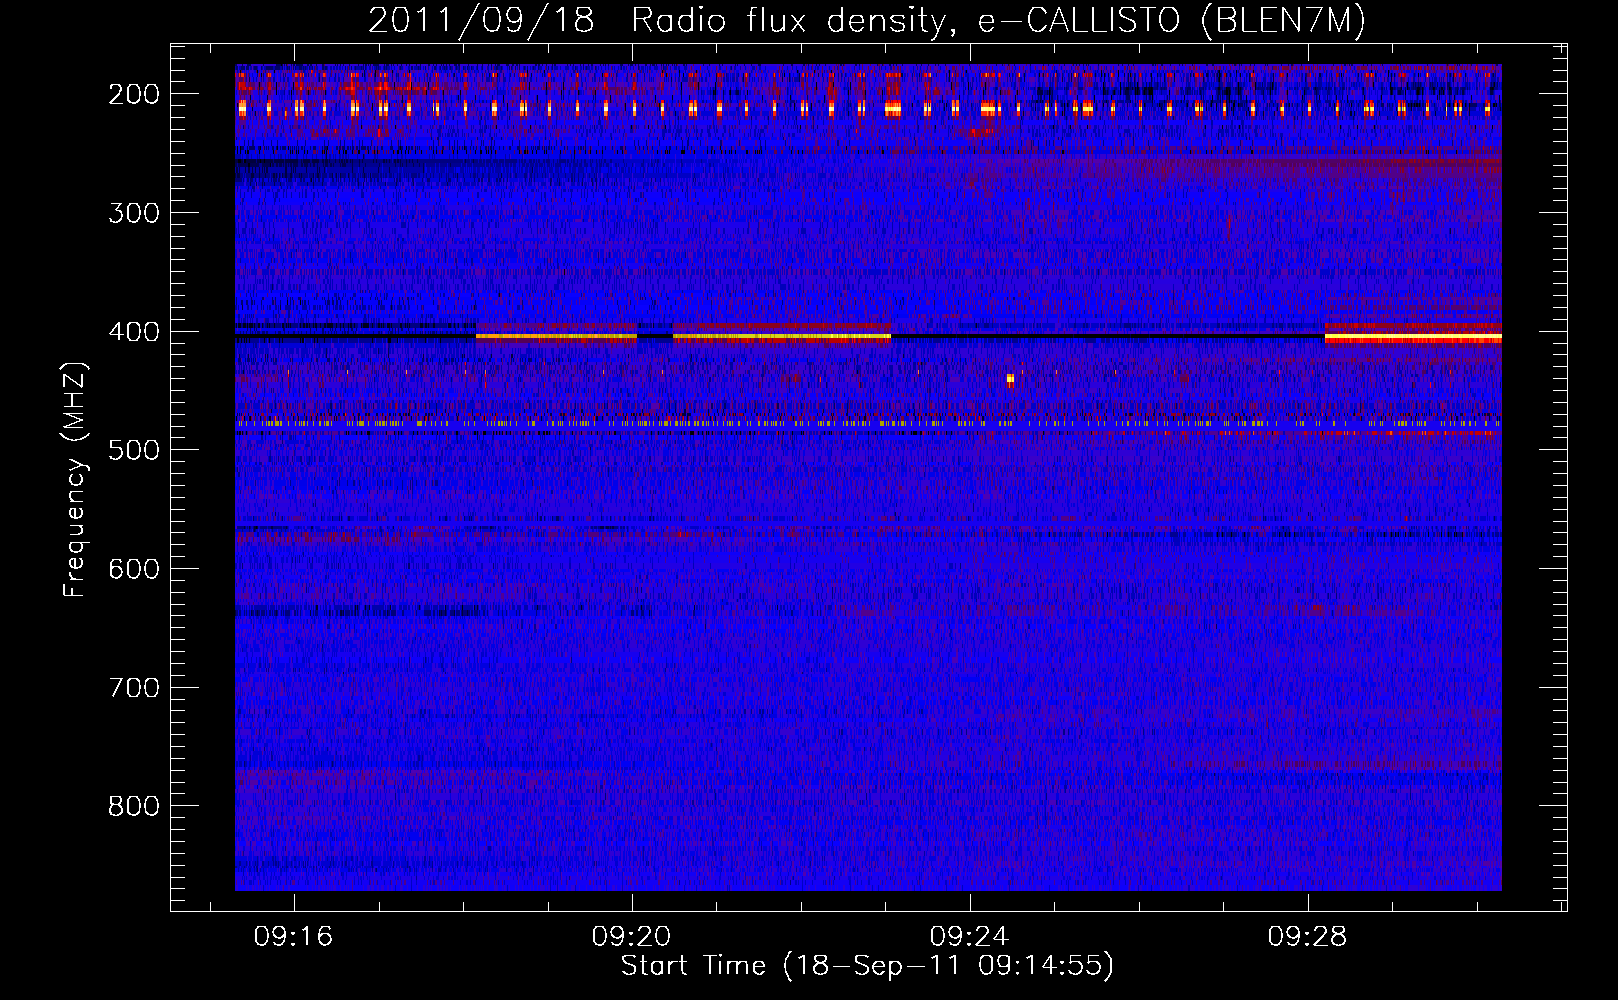The width and height of the screenshot is (1618, 1000).
Task: Click the 400 frequency tick label
Action: (x=133, y=332)
